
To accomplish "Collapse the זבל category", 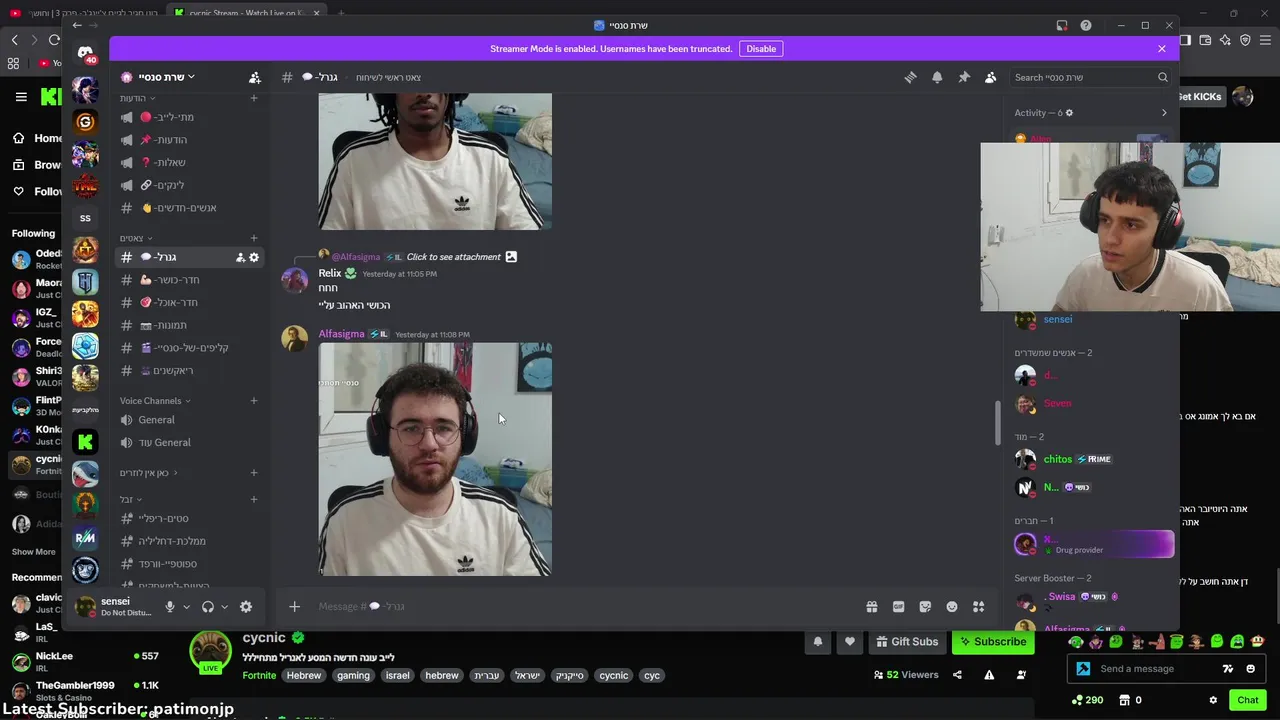I will (x=131, y=499).
